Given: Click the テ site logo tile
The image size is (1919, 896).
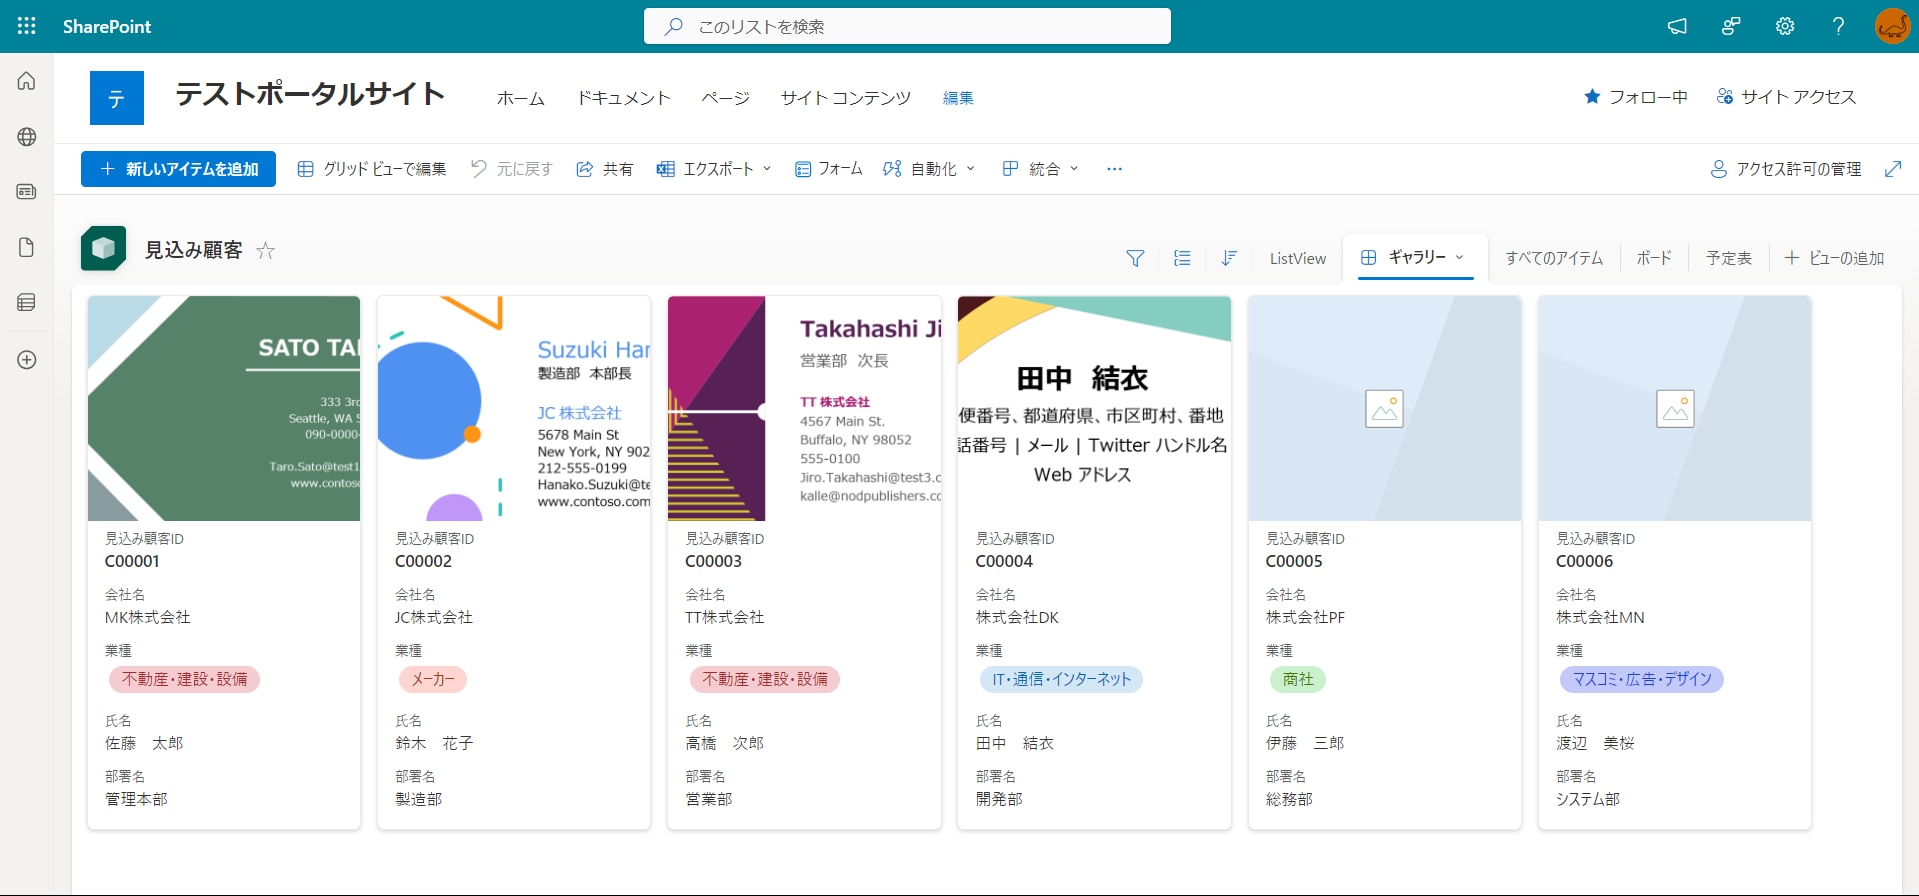Looking at the screenshot, I should (117, 98).
